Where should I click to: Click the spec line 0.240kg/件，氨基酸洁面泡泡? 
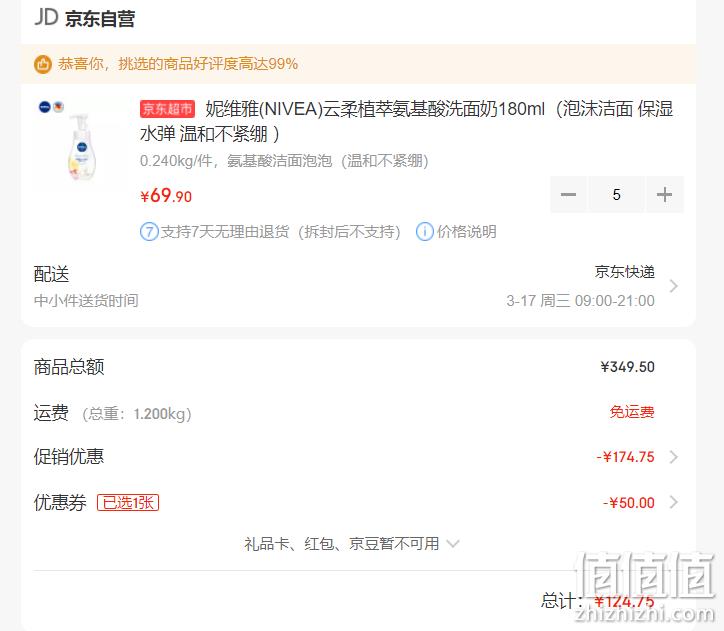(x=284, y=161)
